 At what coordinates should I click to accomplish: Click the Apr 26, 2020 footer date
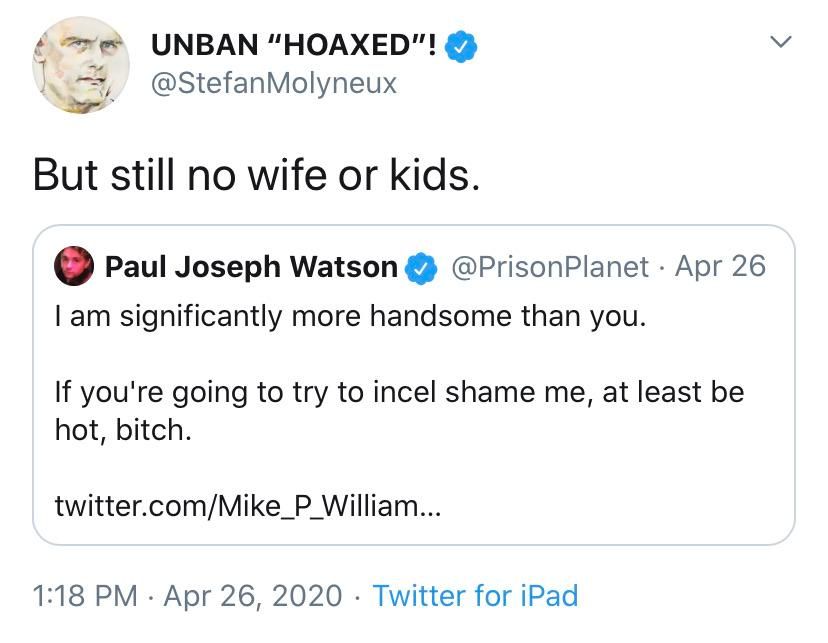coord(255,596)
